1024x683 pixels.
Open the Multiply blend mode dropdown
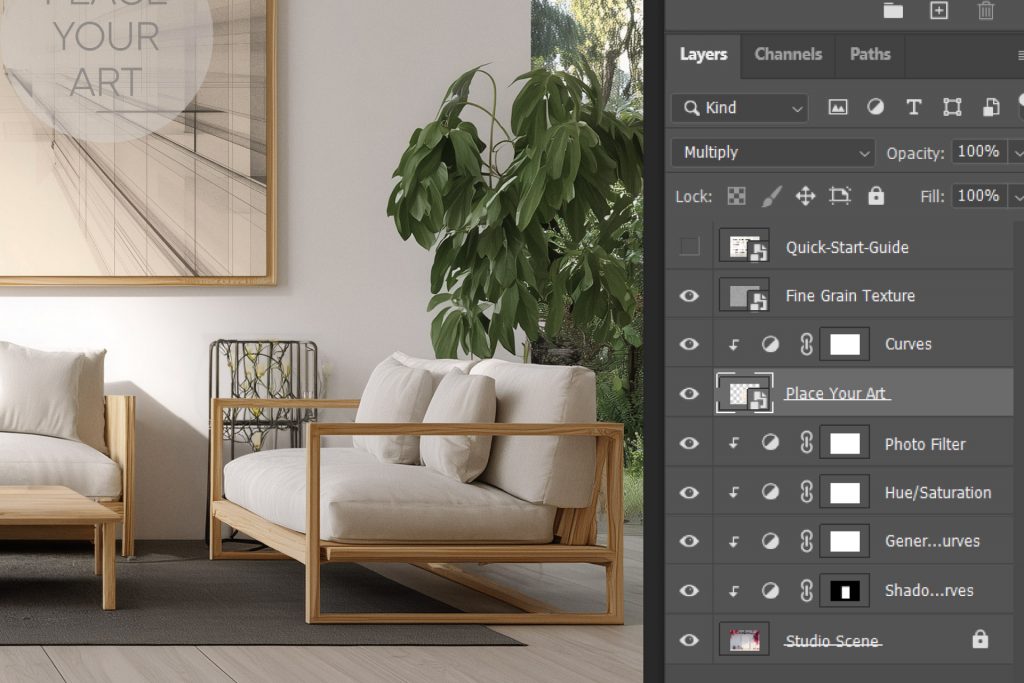tap(773, 153)
